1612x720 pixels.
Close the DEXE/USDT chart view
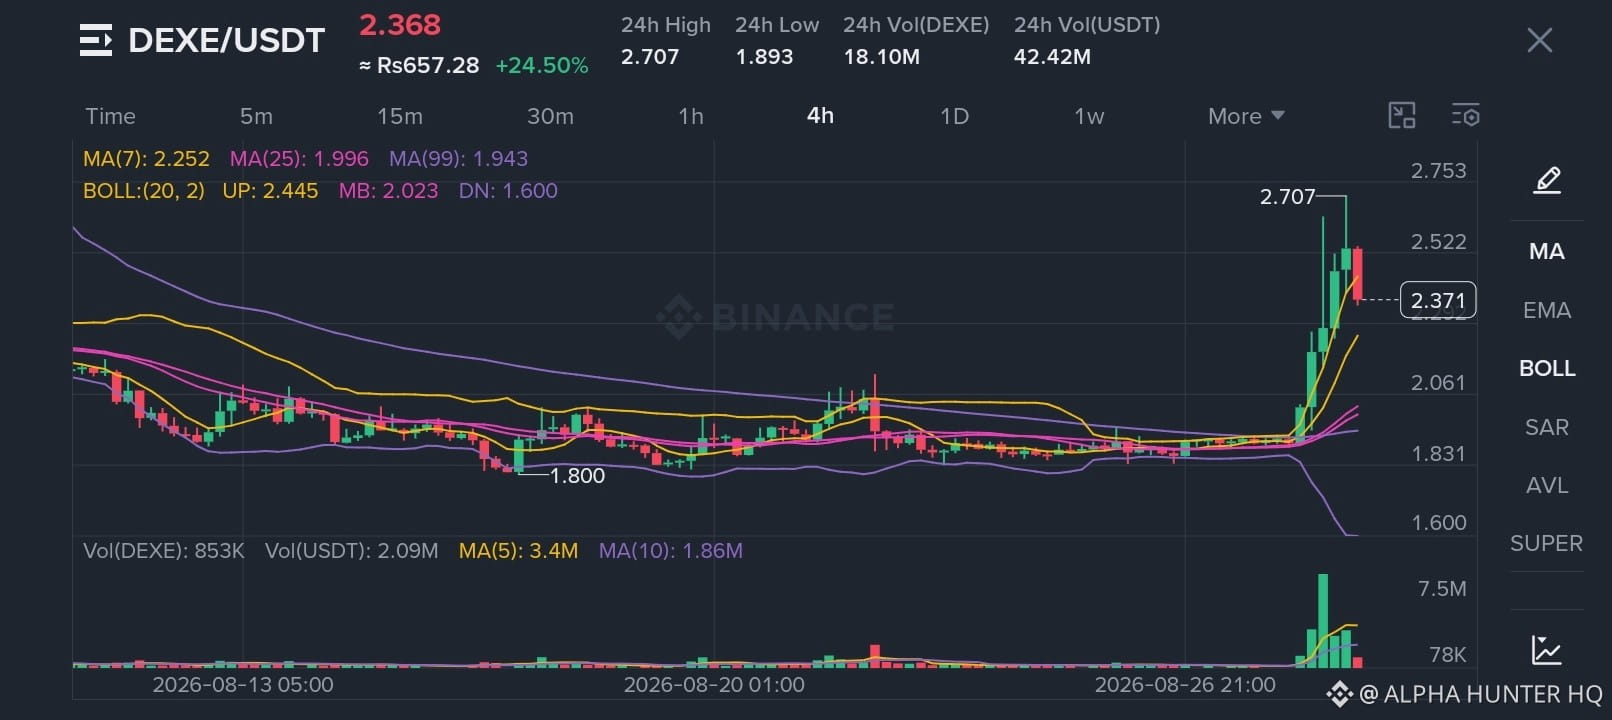coord(1540,40)
